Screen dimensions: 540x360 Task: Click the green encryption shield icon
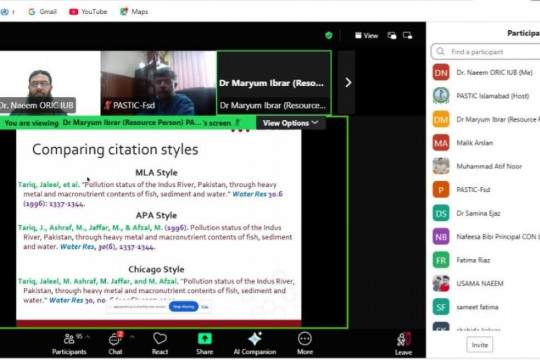pos(329,35)
